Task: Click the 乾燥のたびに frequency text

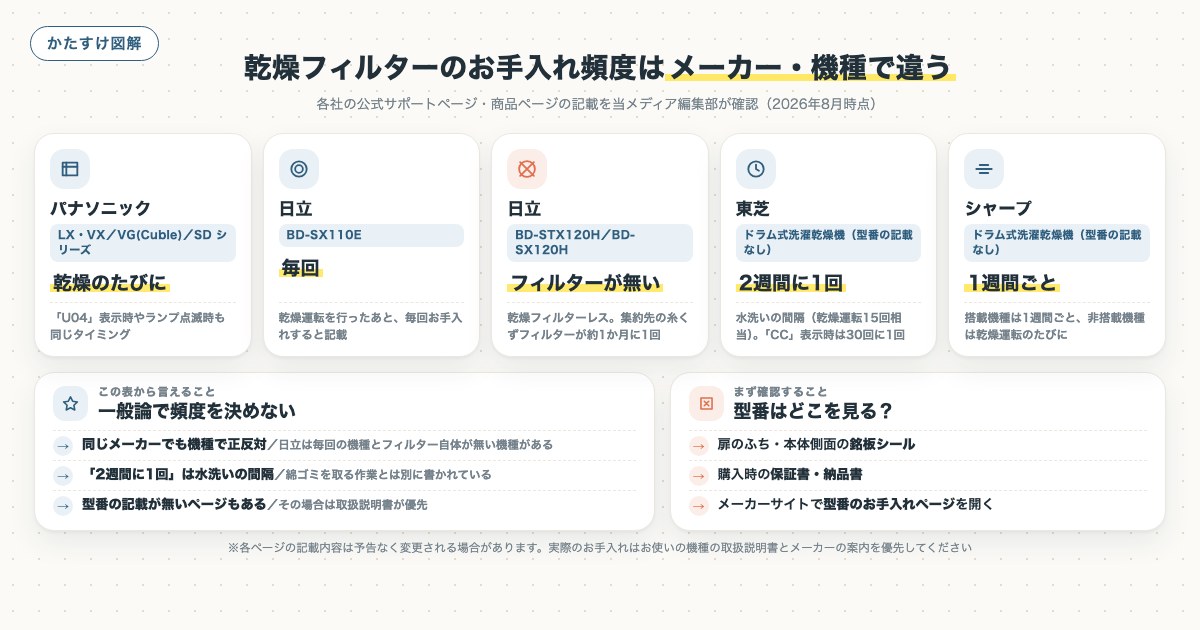Action: click(x=110, y=281)
